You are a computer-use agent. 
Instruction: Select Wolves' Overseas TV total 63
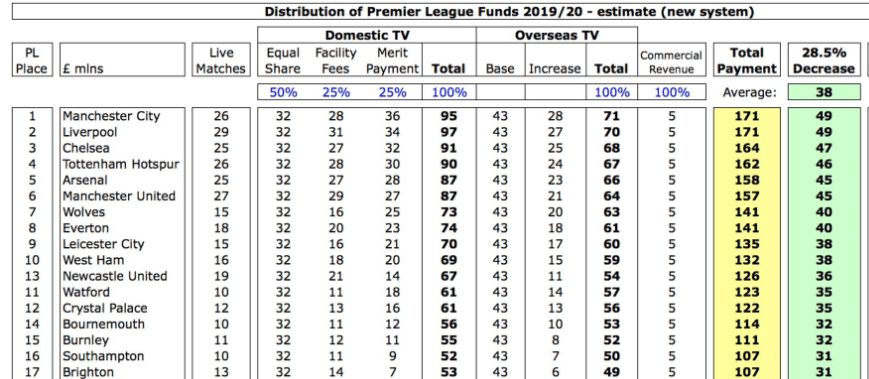pos(611,212)
